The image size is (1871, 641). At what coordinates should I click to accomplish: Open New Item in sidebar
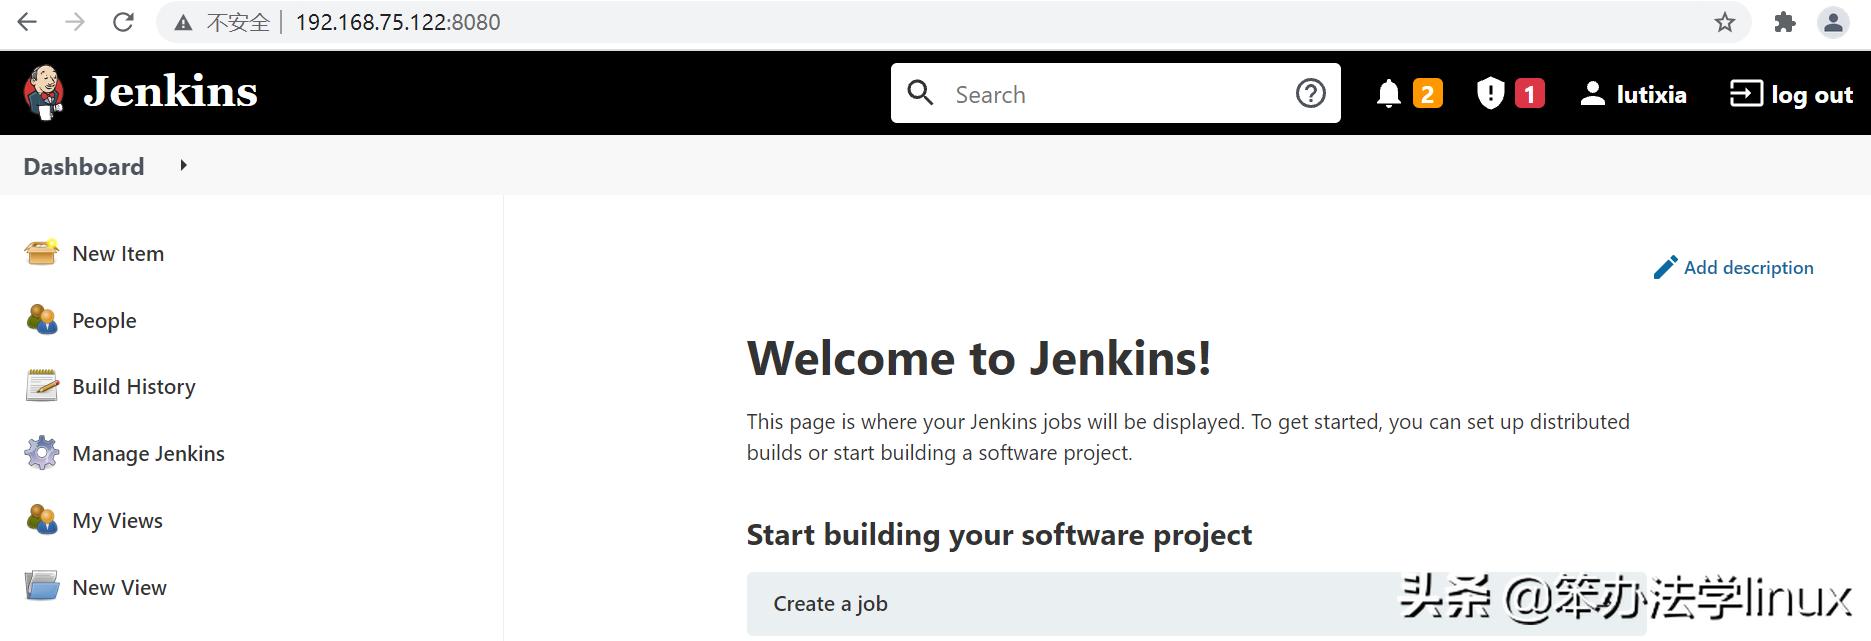pyautogui.click(x=118, y=254)
